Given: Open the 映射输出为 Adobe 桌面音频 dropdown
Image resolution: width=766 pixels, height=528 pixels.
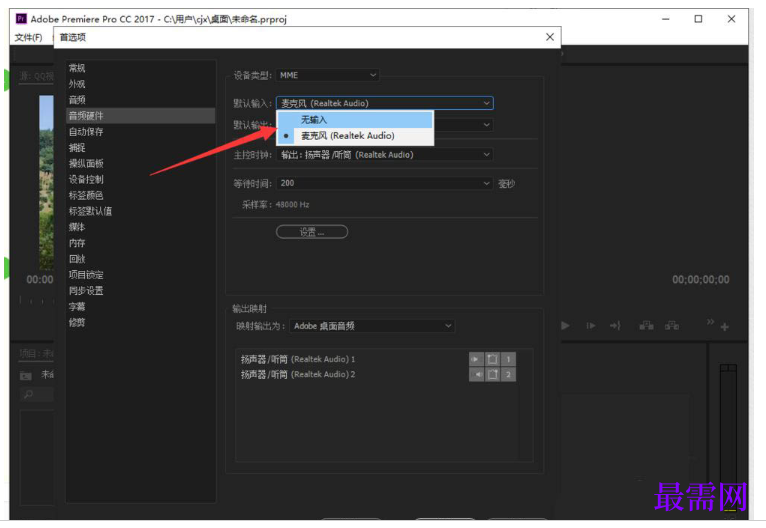Looking at the screenshot, I should point(372,326).
